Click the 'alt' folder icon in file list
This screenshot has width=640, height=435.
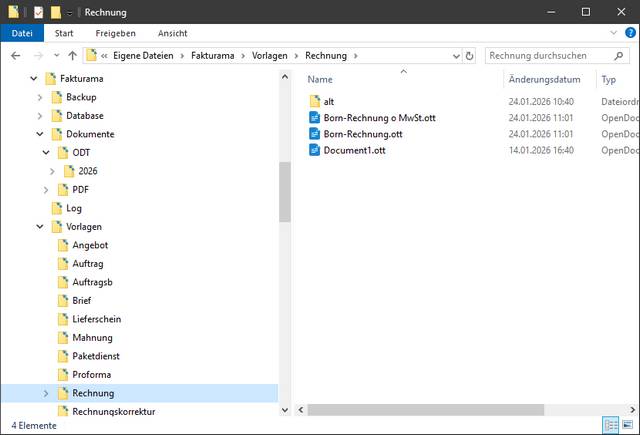click(314, 102)
